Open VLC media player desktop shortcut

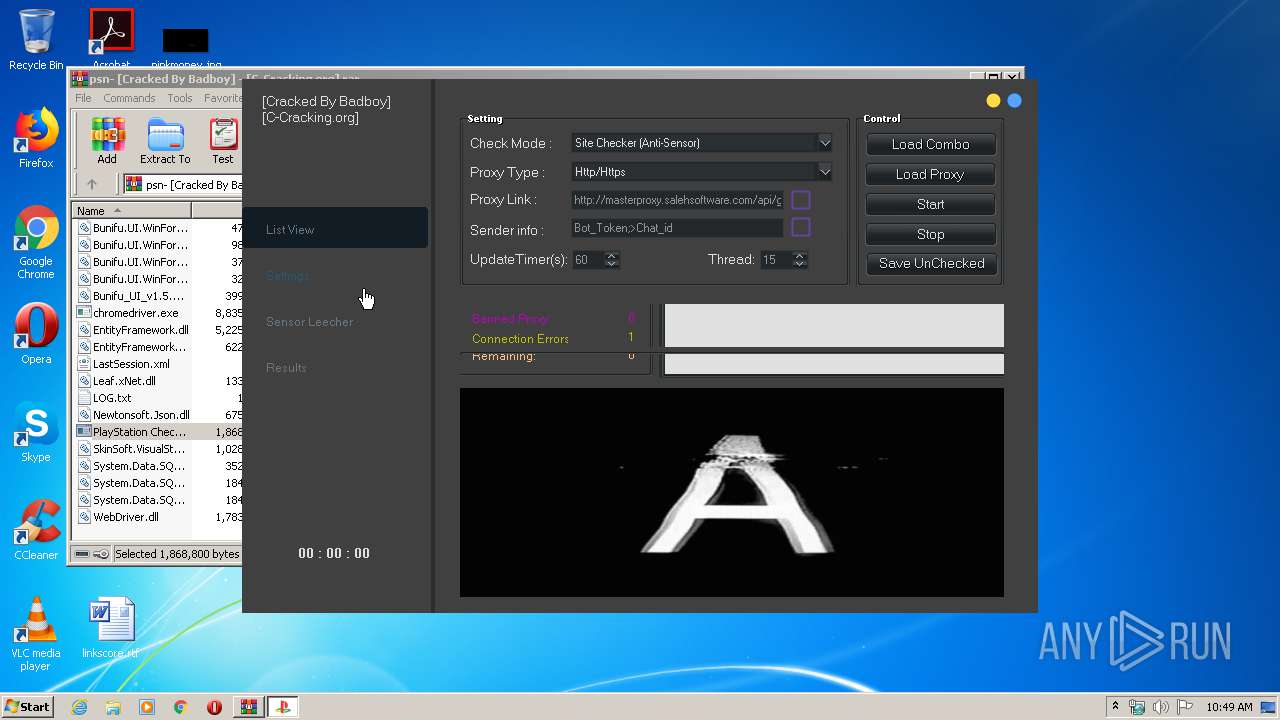click(36, 633)
